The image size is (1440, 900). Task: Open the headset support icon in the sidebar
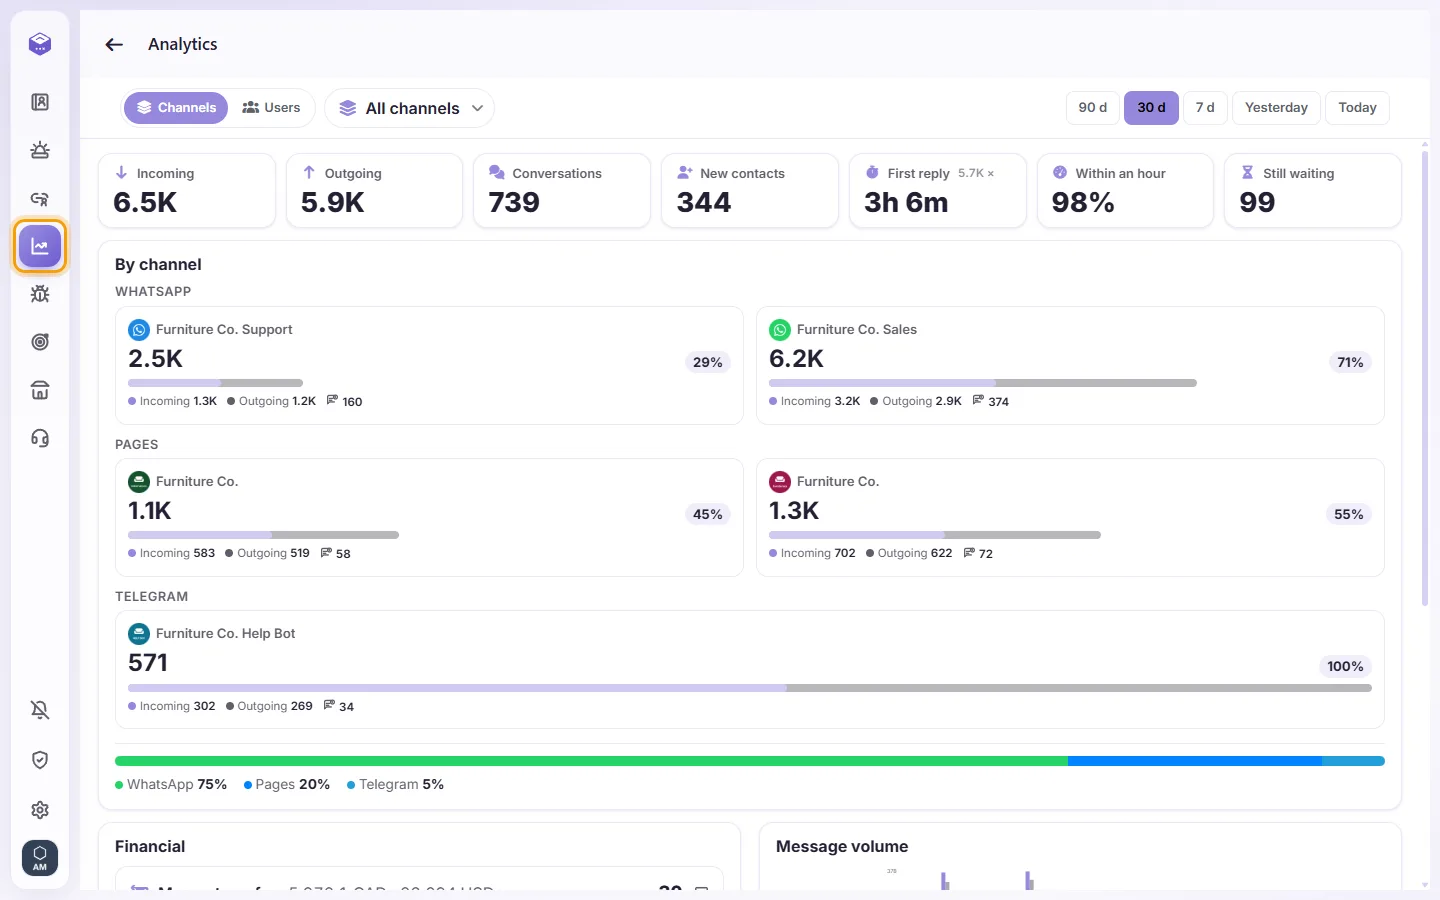40,438
